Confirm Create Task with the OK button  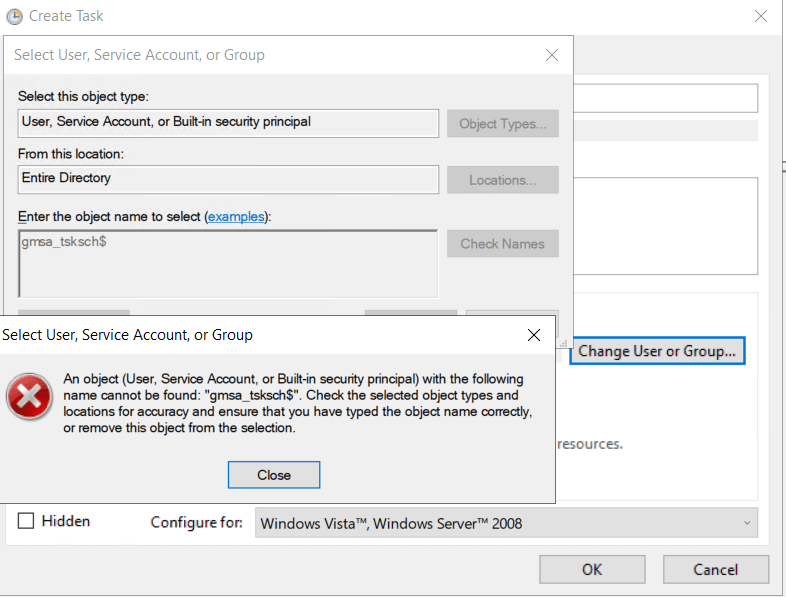[592, 569]
